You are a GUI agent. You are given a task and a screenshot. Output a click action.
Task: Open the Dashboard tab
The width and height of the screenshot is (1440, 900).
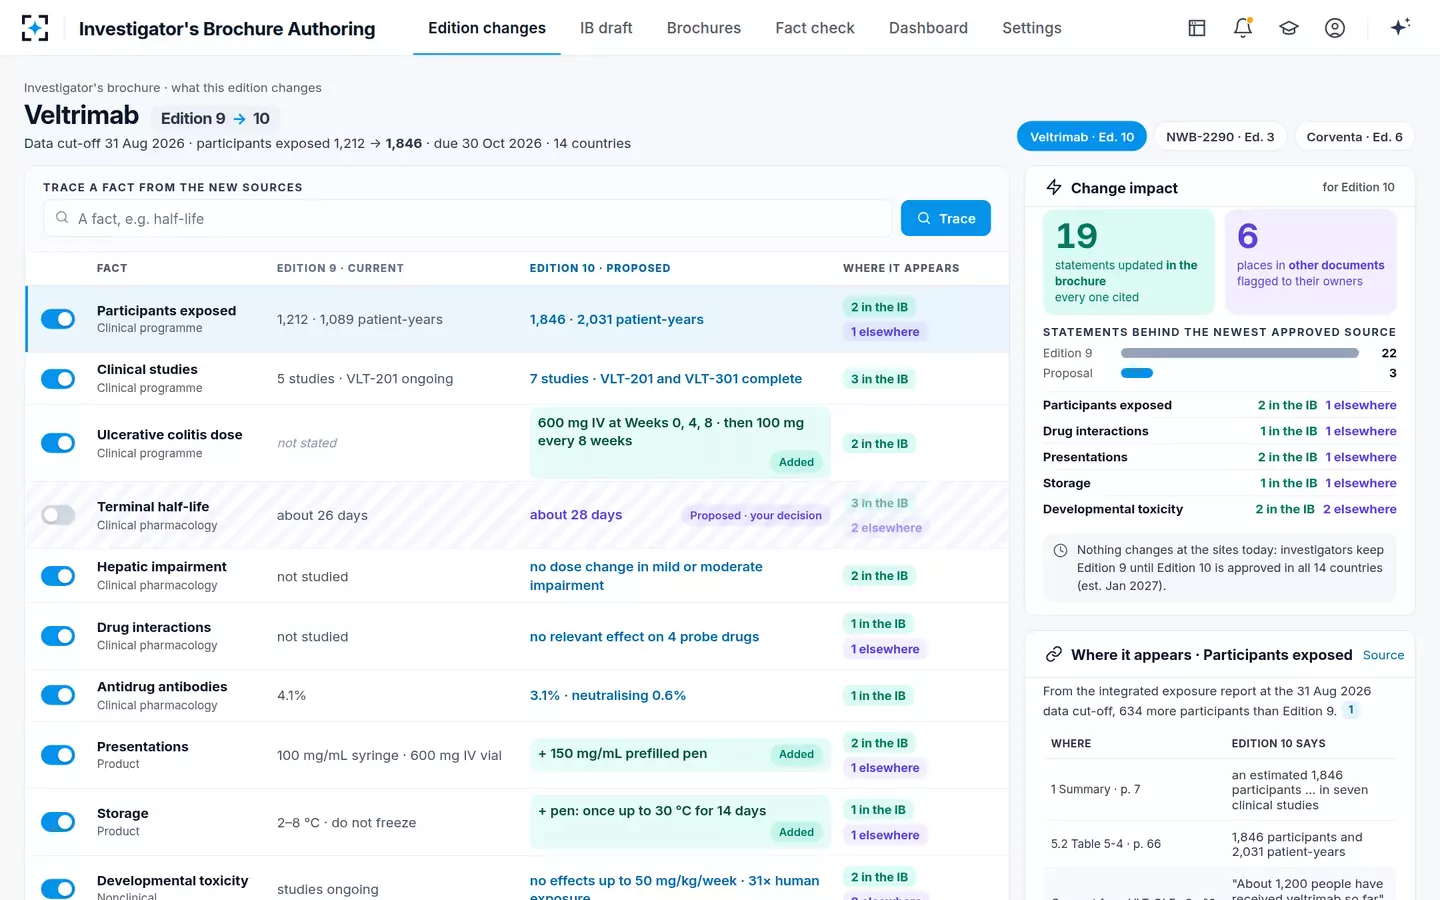pyautogui.click(x=928, y=28)
